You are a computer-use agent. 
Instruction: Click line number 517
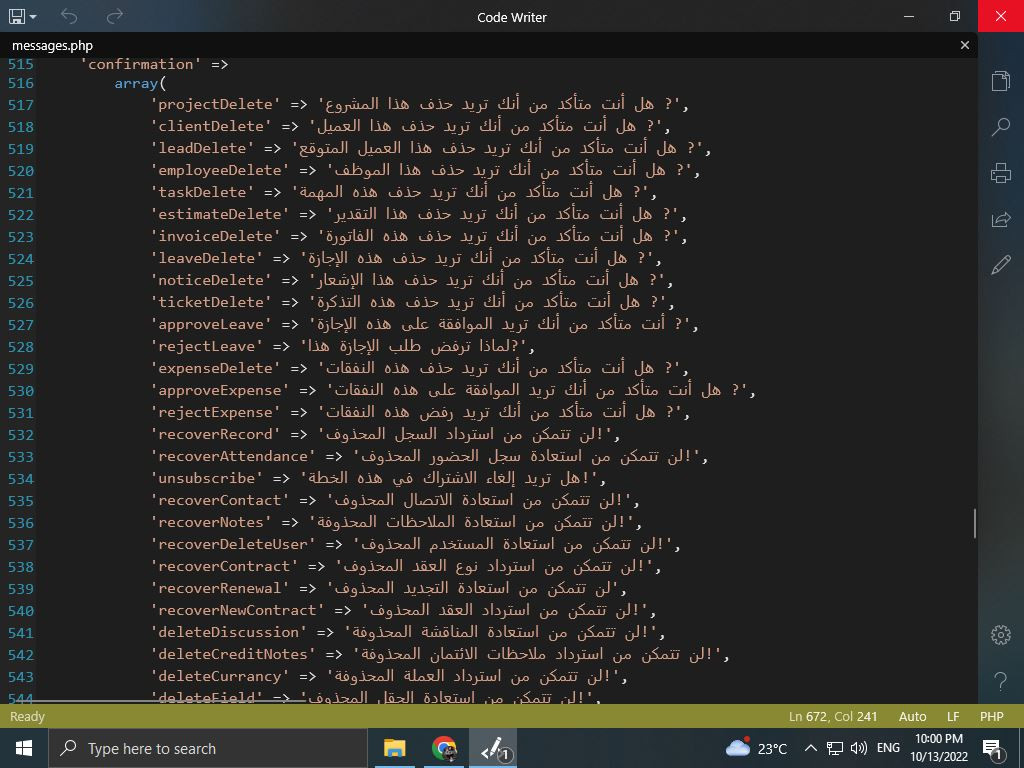[21, 105]
